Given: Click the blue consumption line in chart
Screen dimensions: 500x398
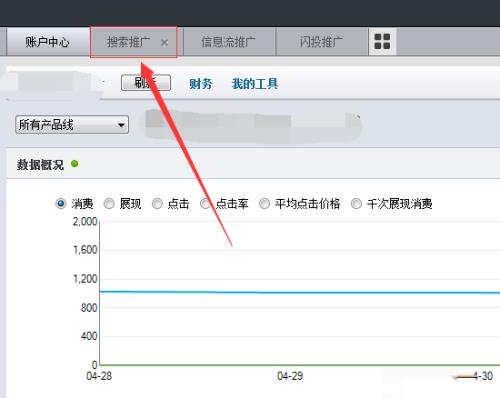Looking at the screenshot, I should coord(300,292).
